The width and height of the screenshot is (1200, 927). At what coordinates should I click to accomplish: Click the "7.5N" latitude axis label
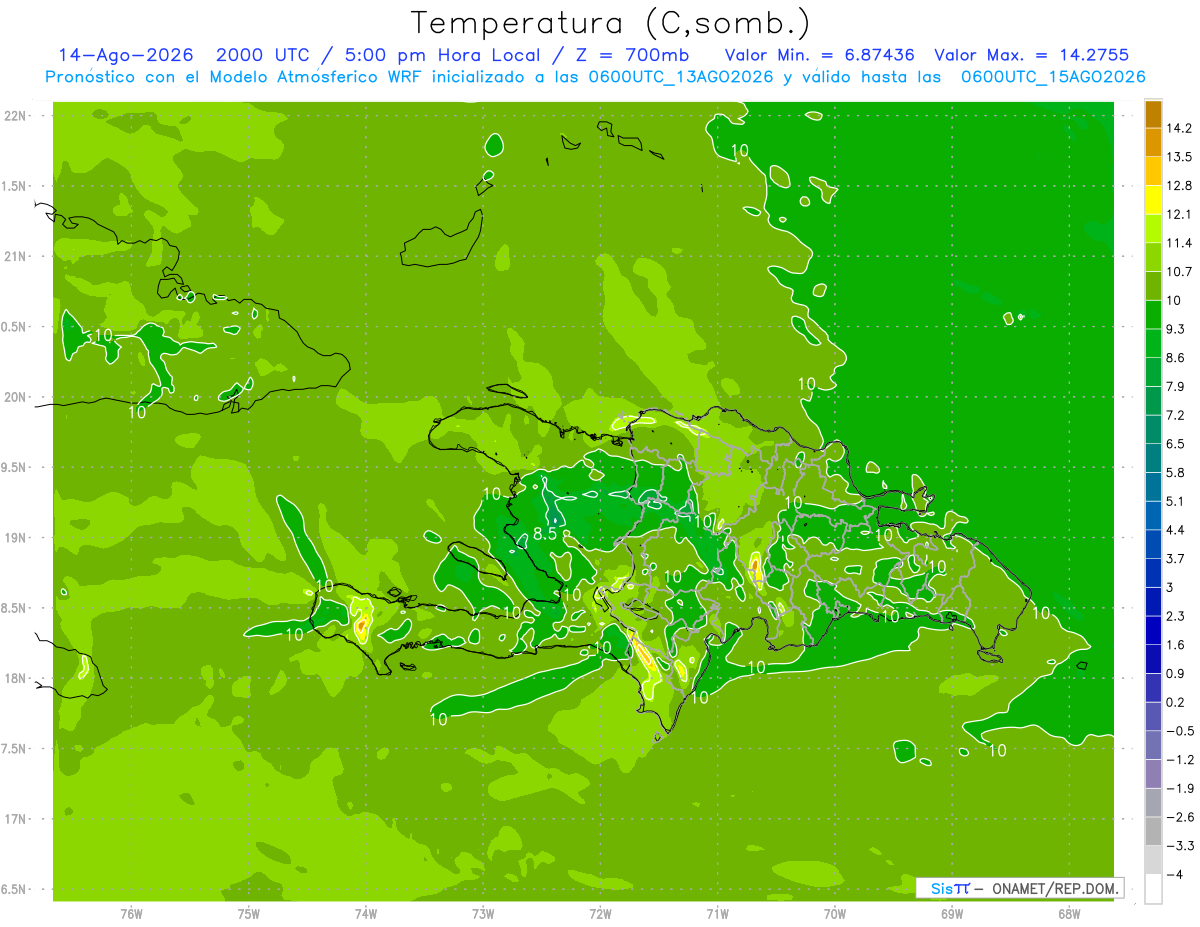pos(14,748)
